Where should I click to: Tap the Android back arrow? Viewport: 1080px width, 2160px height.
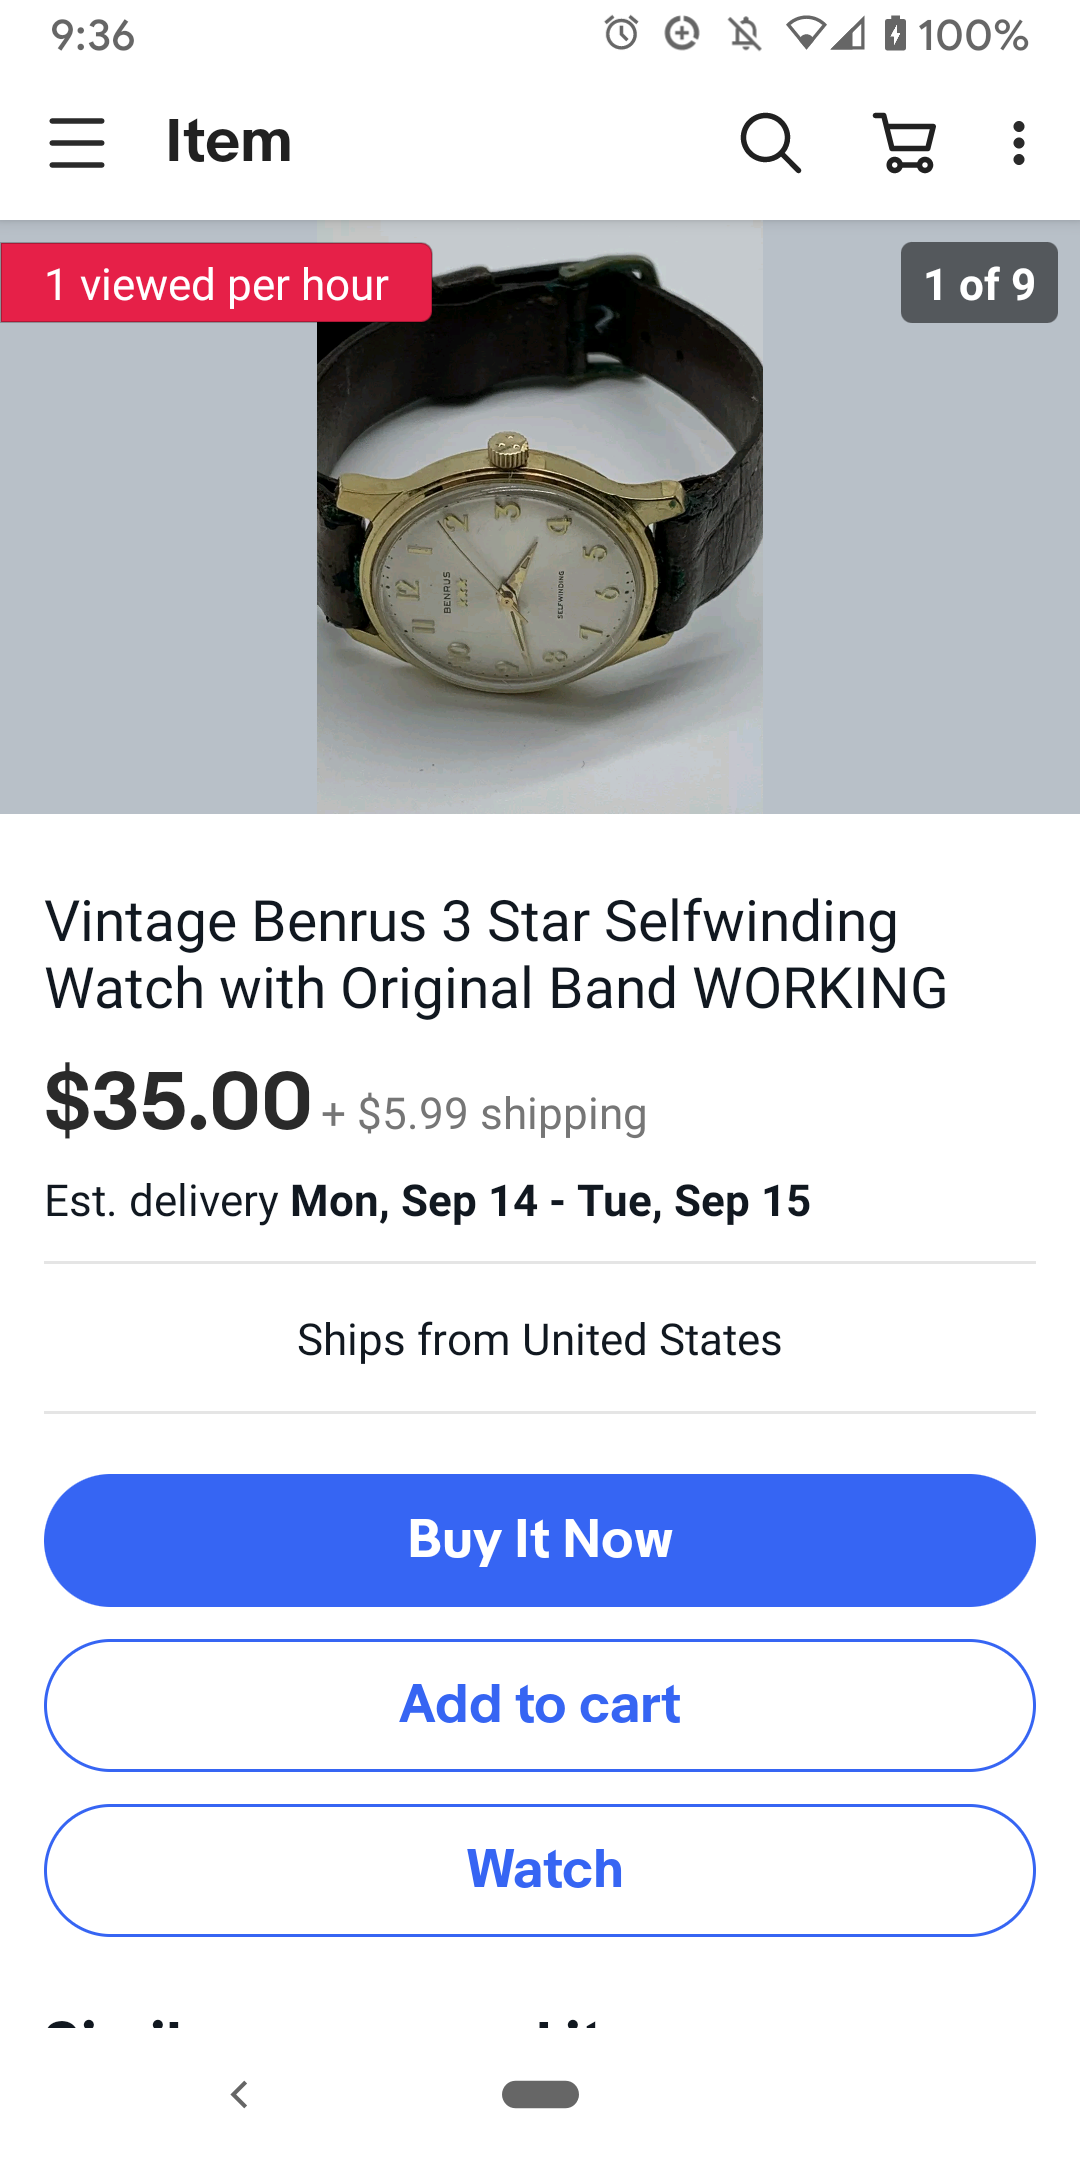coord(239,2094)
